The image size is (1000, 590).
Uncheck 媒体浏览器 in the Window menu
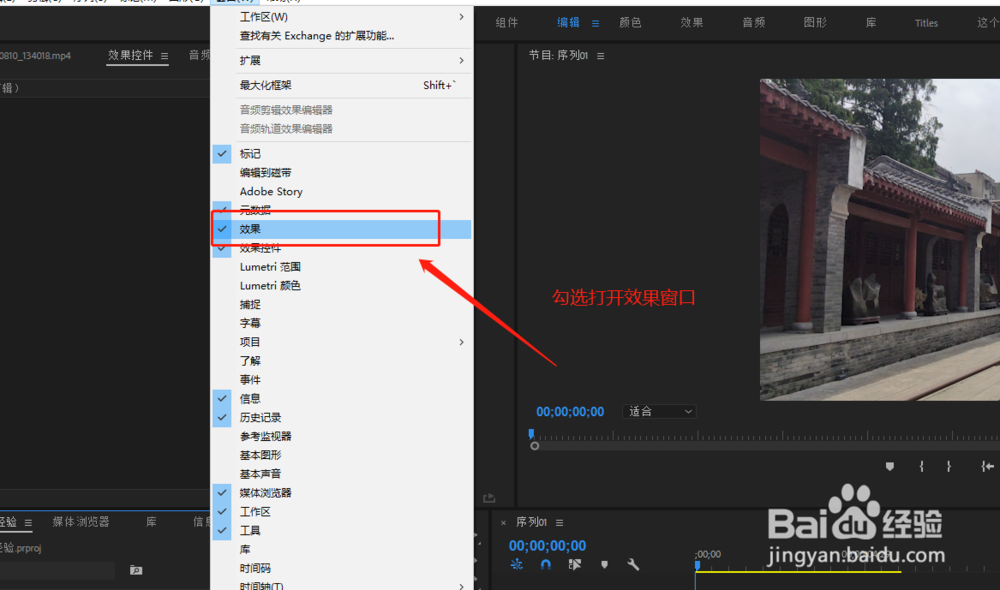tap(341, 493)
